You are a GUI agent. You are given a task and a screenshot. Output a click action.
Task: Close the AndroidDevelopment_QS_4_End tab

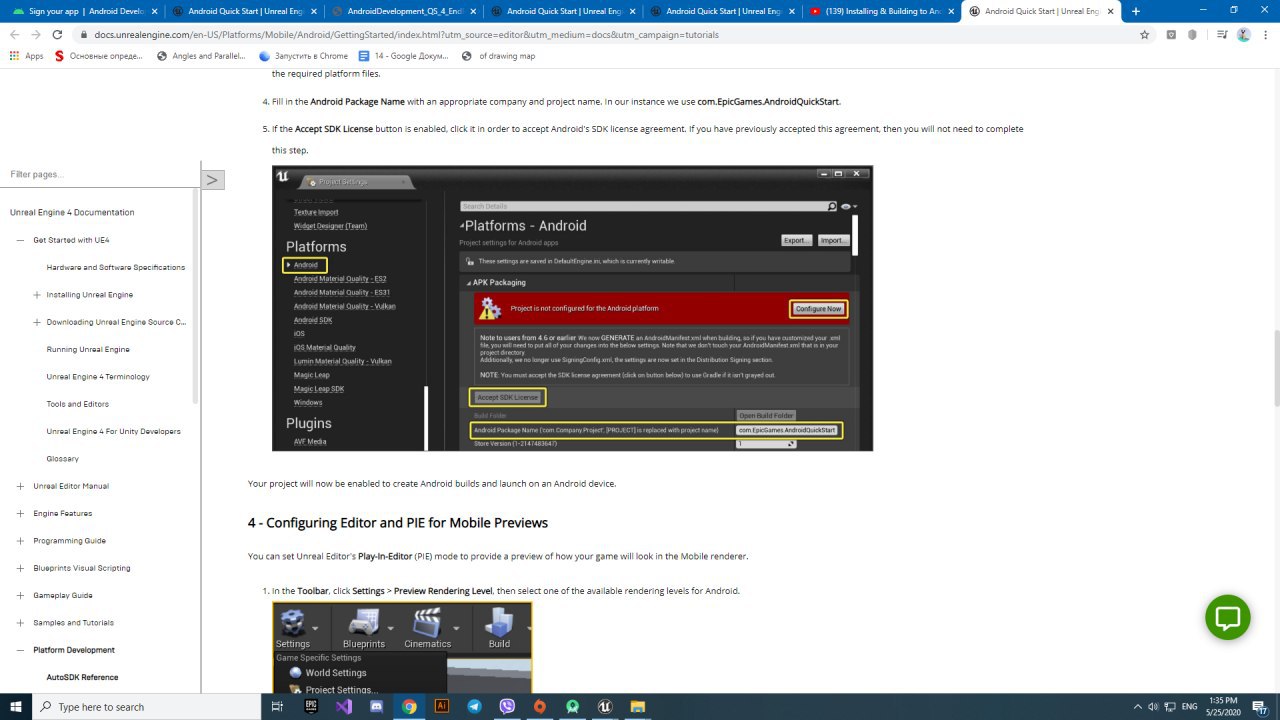point(472,11)
